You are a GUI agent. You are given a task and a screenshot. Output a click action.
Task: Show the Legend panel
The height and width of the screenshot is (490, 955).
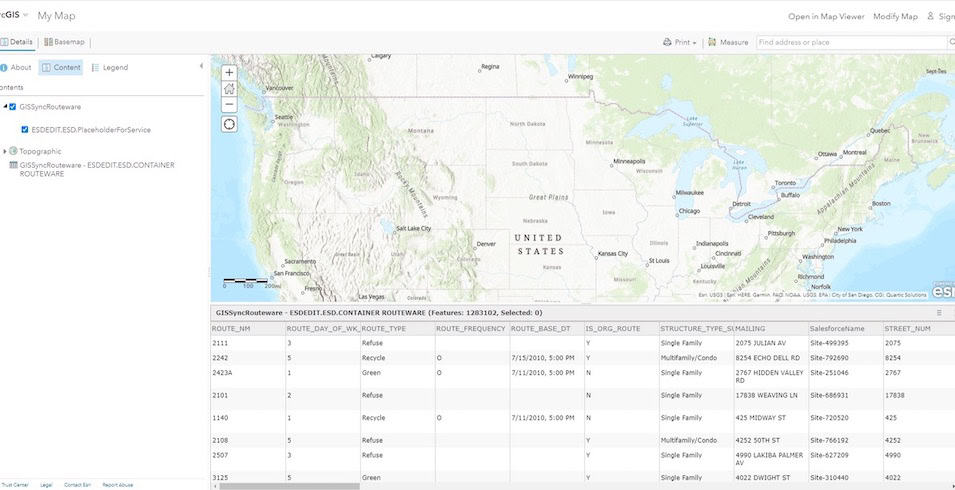tap(110, 67)
